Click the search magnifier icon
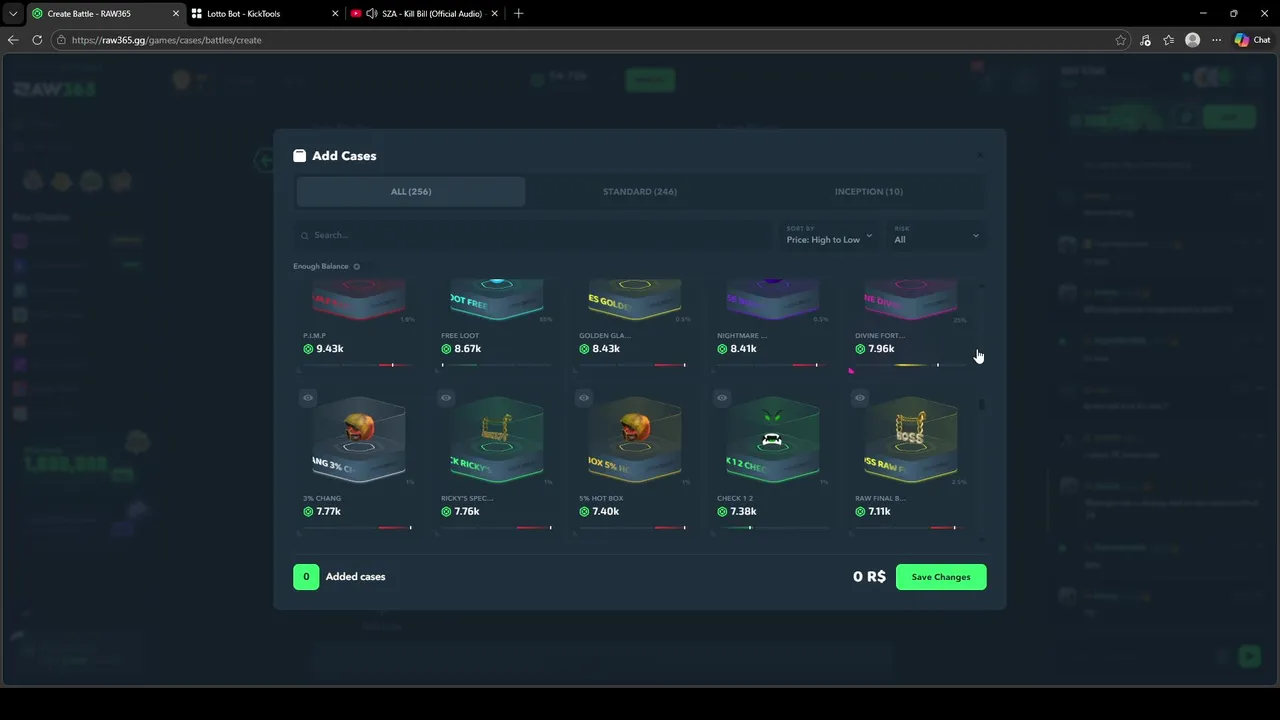This screenshot has height=720, width=1280. [x=305, y=236]
